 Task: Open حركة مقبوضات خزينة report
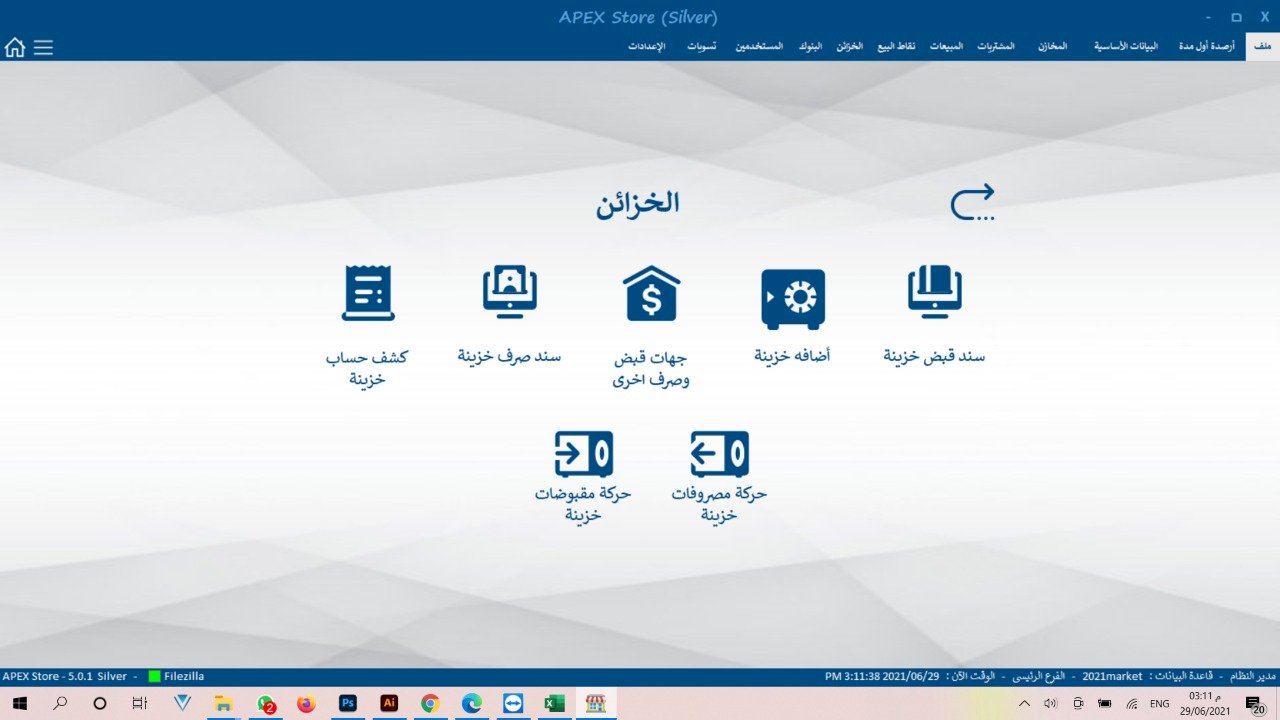(x=583, y=455)
